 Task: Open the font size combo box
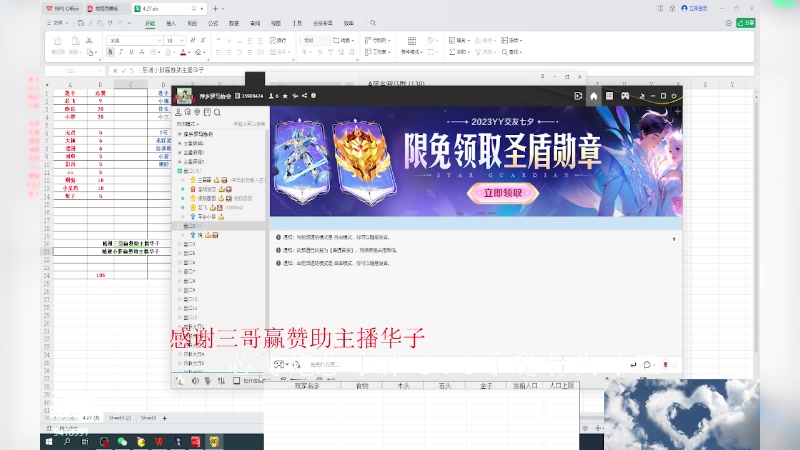pos(174,40)
